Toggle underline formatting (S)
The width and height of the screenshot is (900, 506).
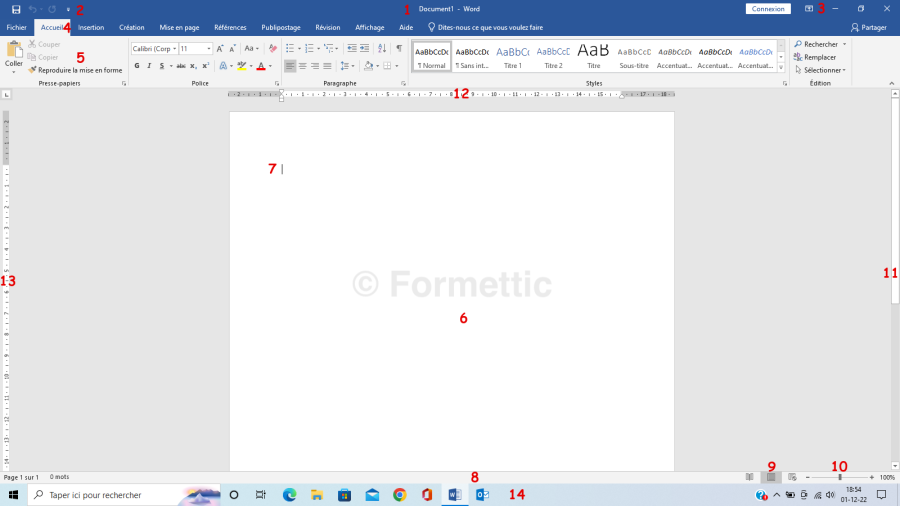coord(162,66)
